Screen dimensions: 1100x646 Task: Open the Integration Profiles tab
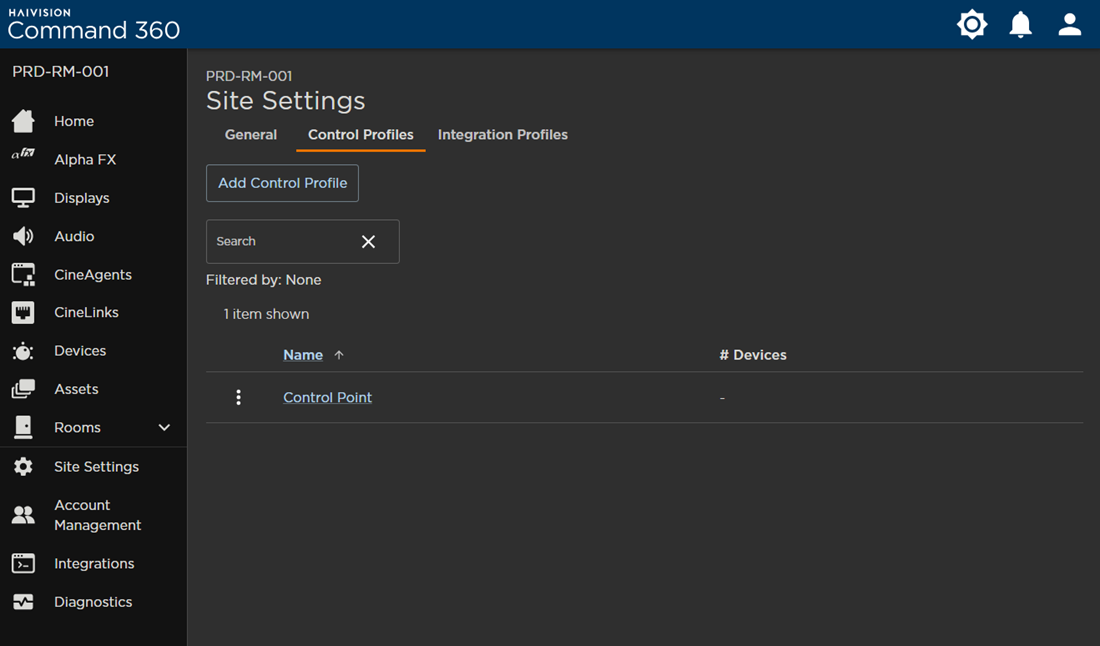coord(503,135)
